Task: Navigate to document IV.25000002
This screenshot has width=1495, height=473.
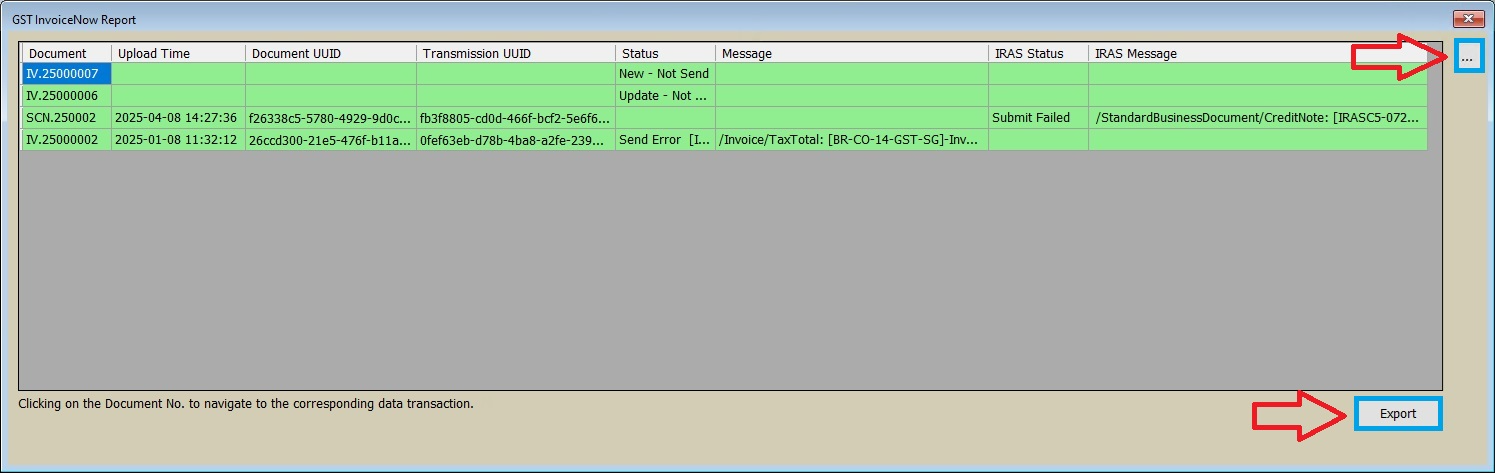Action: [63, 140]
